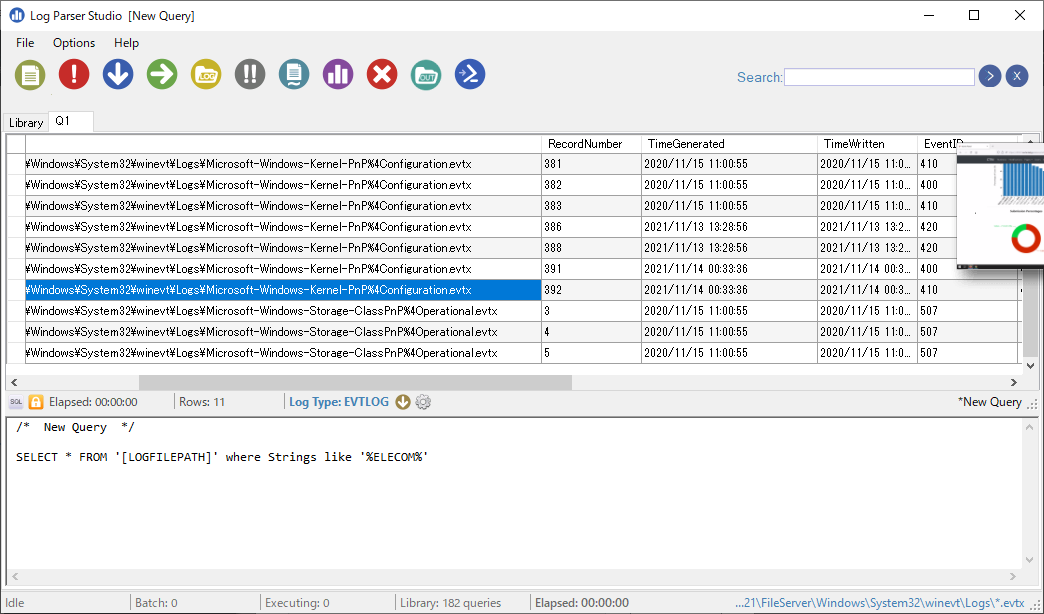1044x614 pixels.
Task: Run query via the green arrow icon
Action: tap(161, 74)
